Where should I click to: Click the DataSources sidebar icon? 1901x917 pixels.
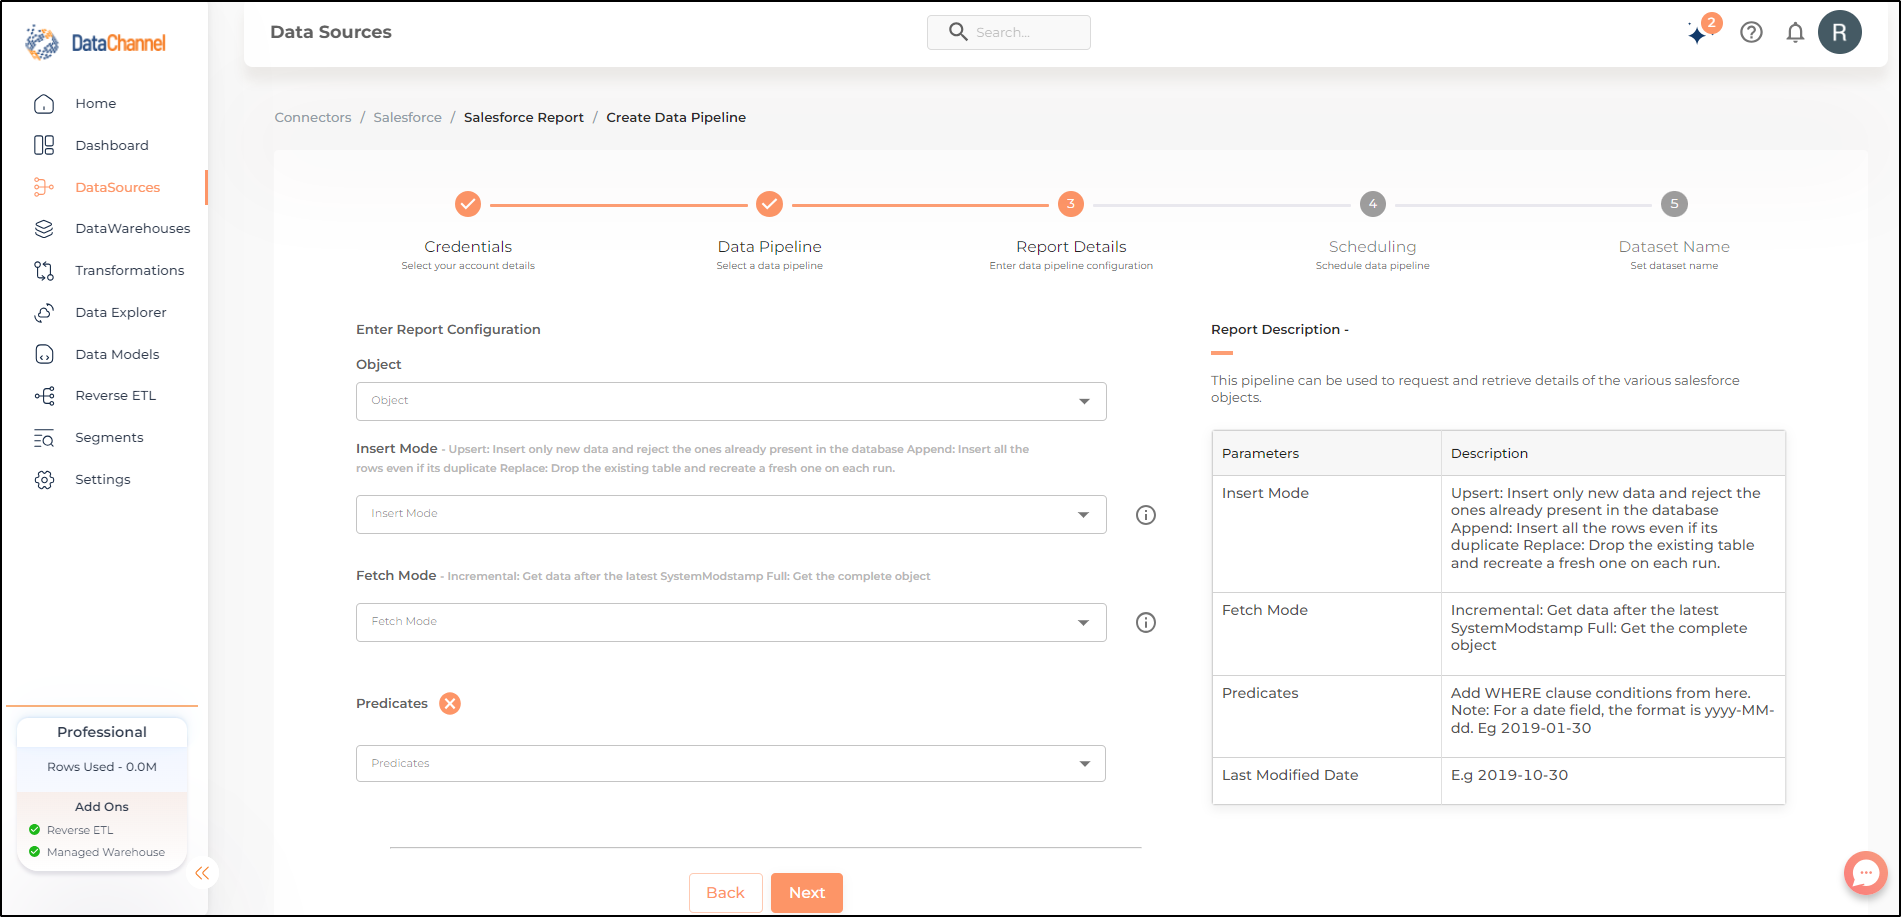(44, 187)
